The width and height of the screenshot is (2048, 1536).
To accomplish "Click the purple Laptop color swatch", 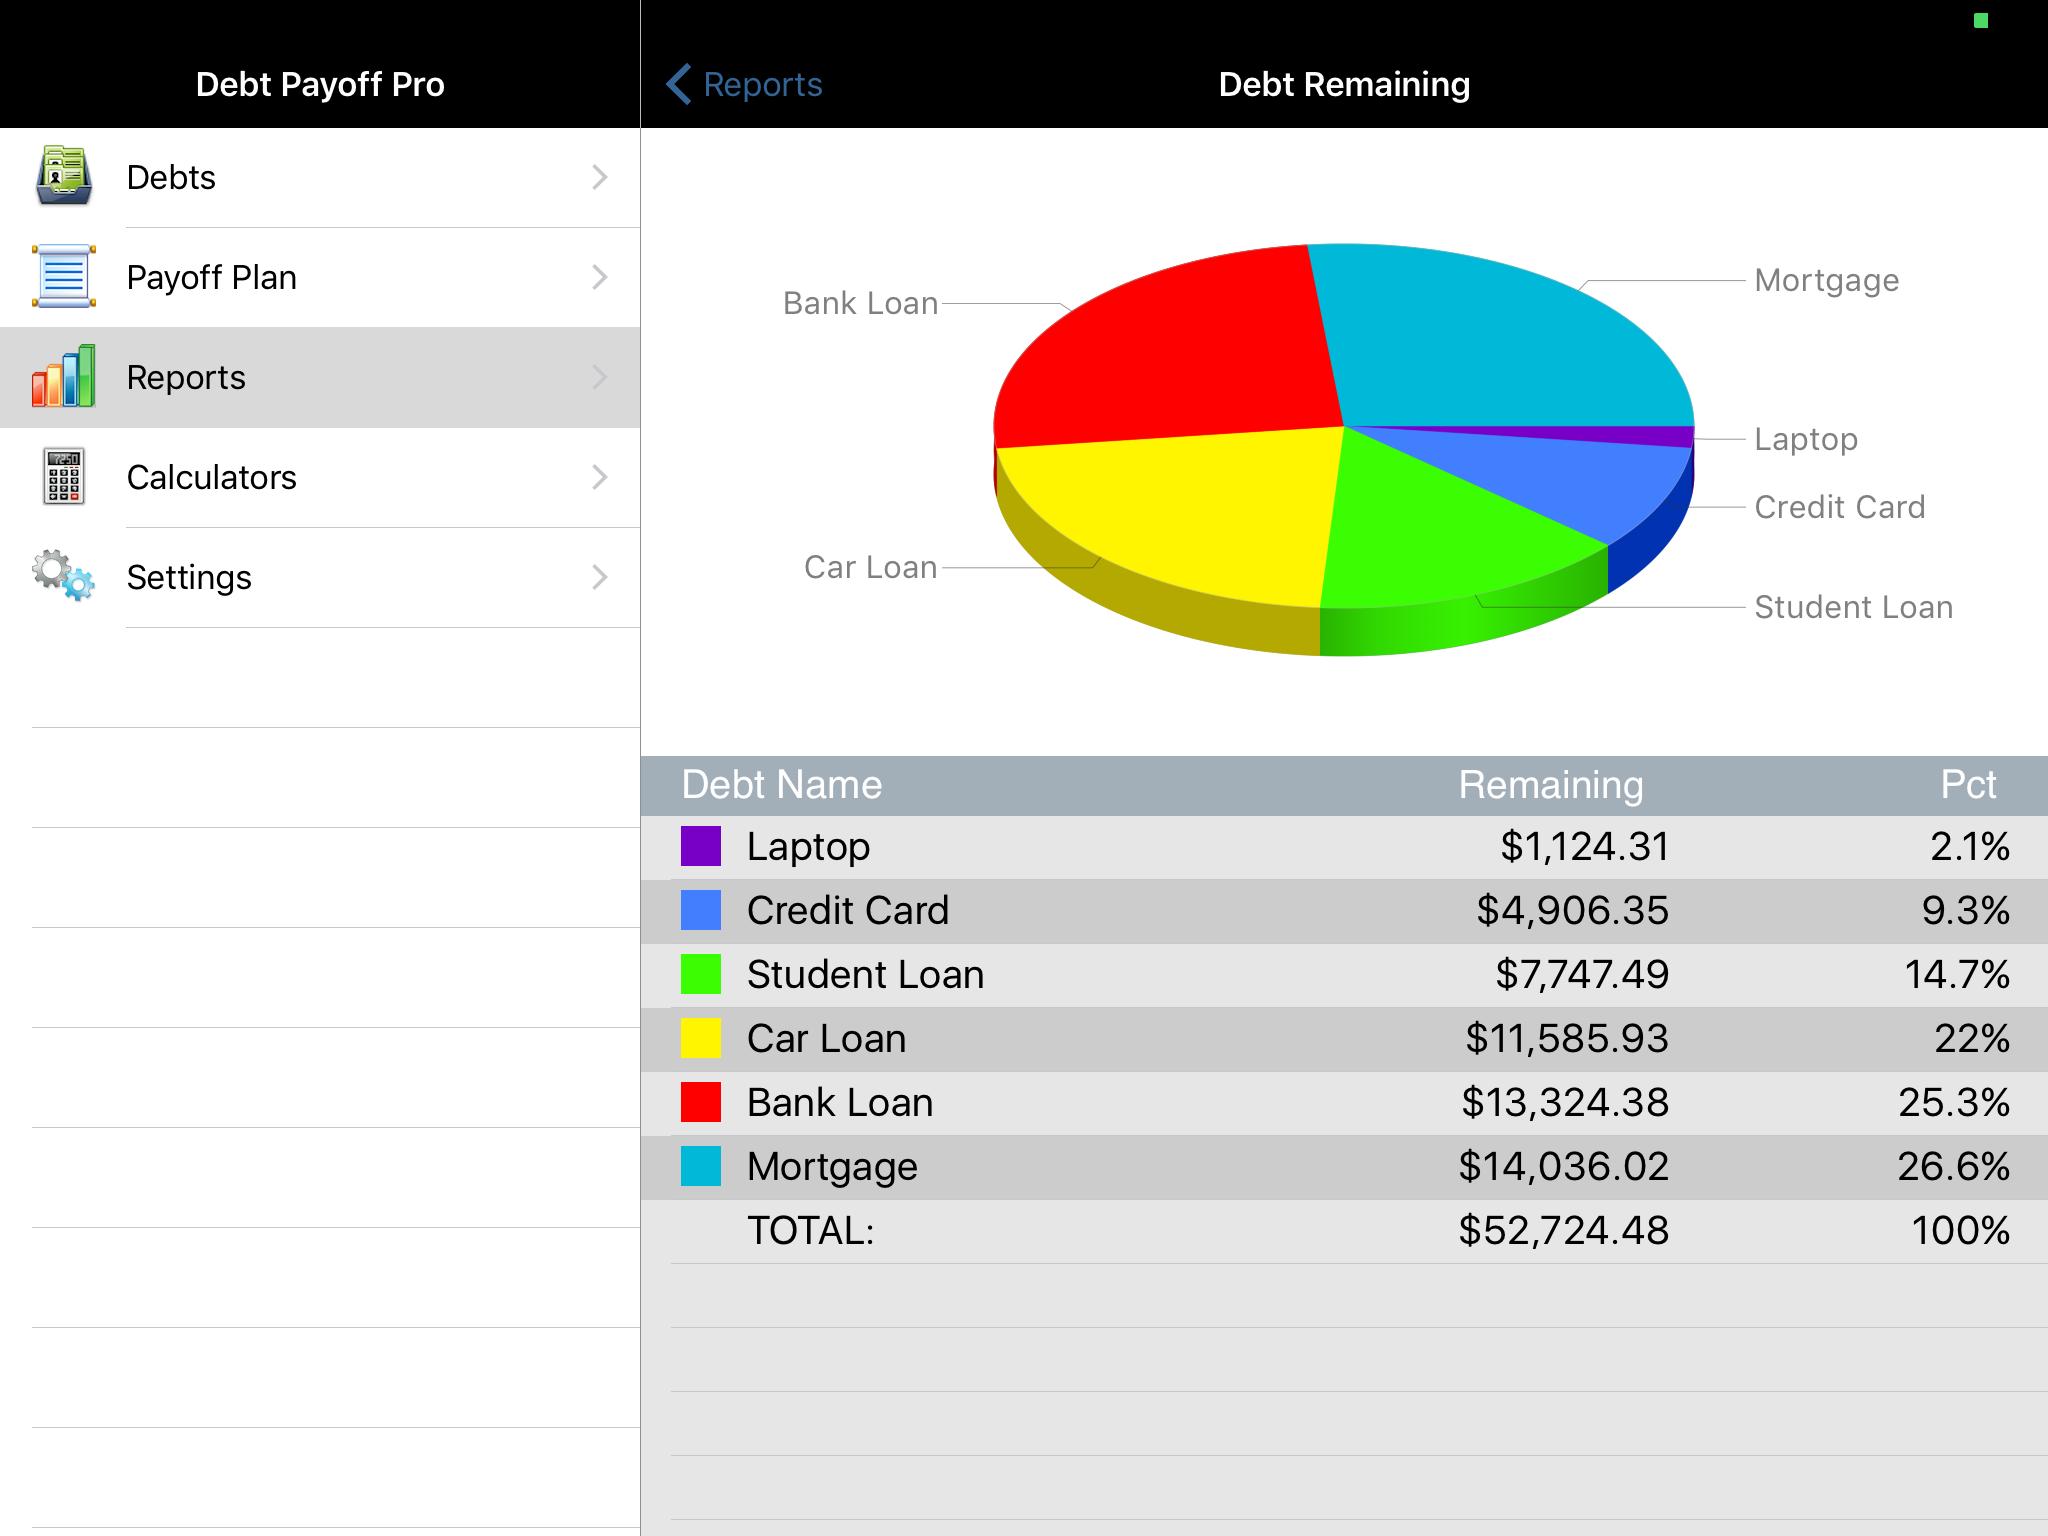I will 700,846.
